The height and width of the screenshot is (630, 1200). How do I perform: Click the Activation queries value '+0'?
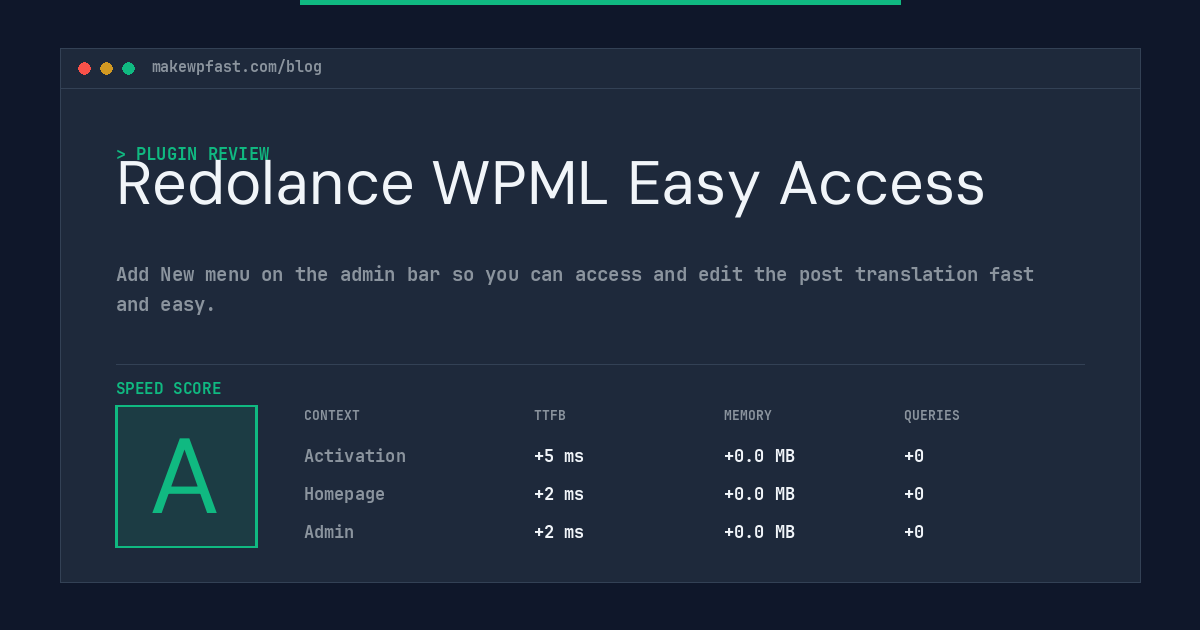914,456
